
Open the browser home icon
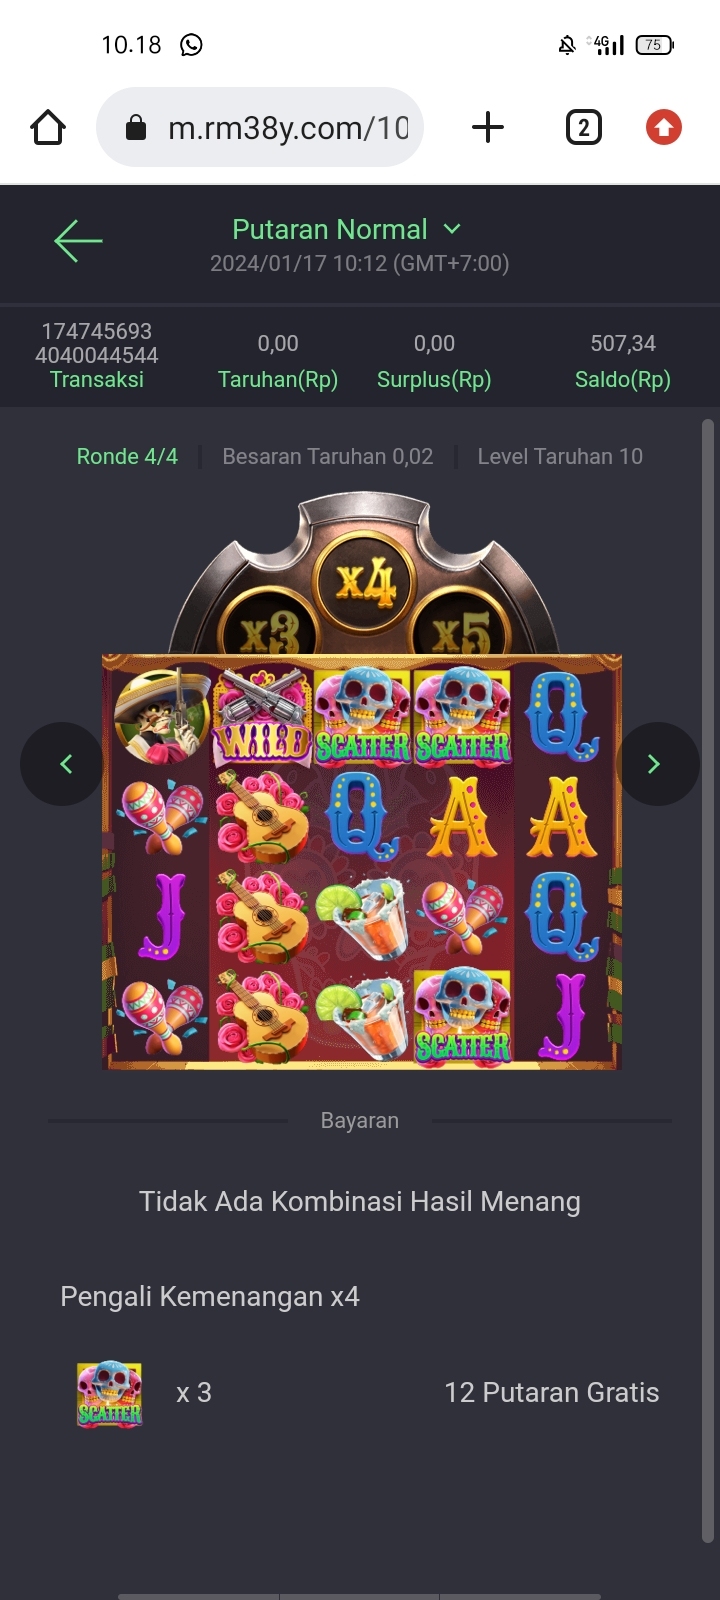pos(48,128)
